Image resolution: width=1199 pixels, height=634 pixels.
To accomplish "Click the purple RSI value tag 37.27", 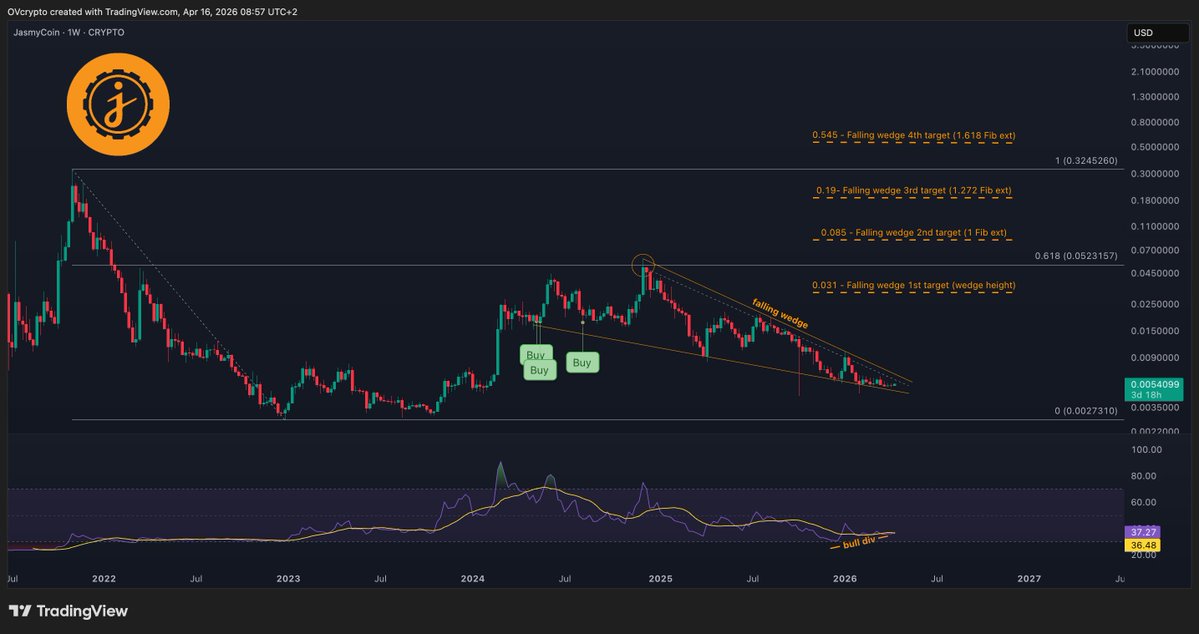I will tap(1143, 532).
